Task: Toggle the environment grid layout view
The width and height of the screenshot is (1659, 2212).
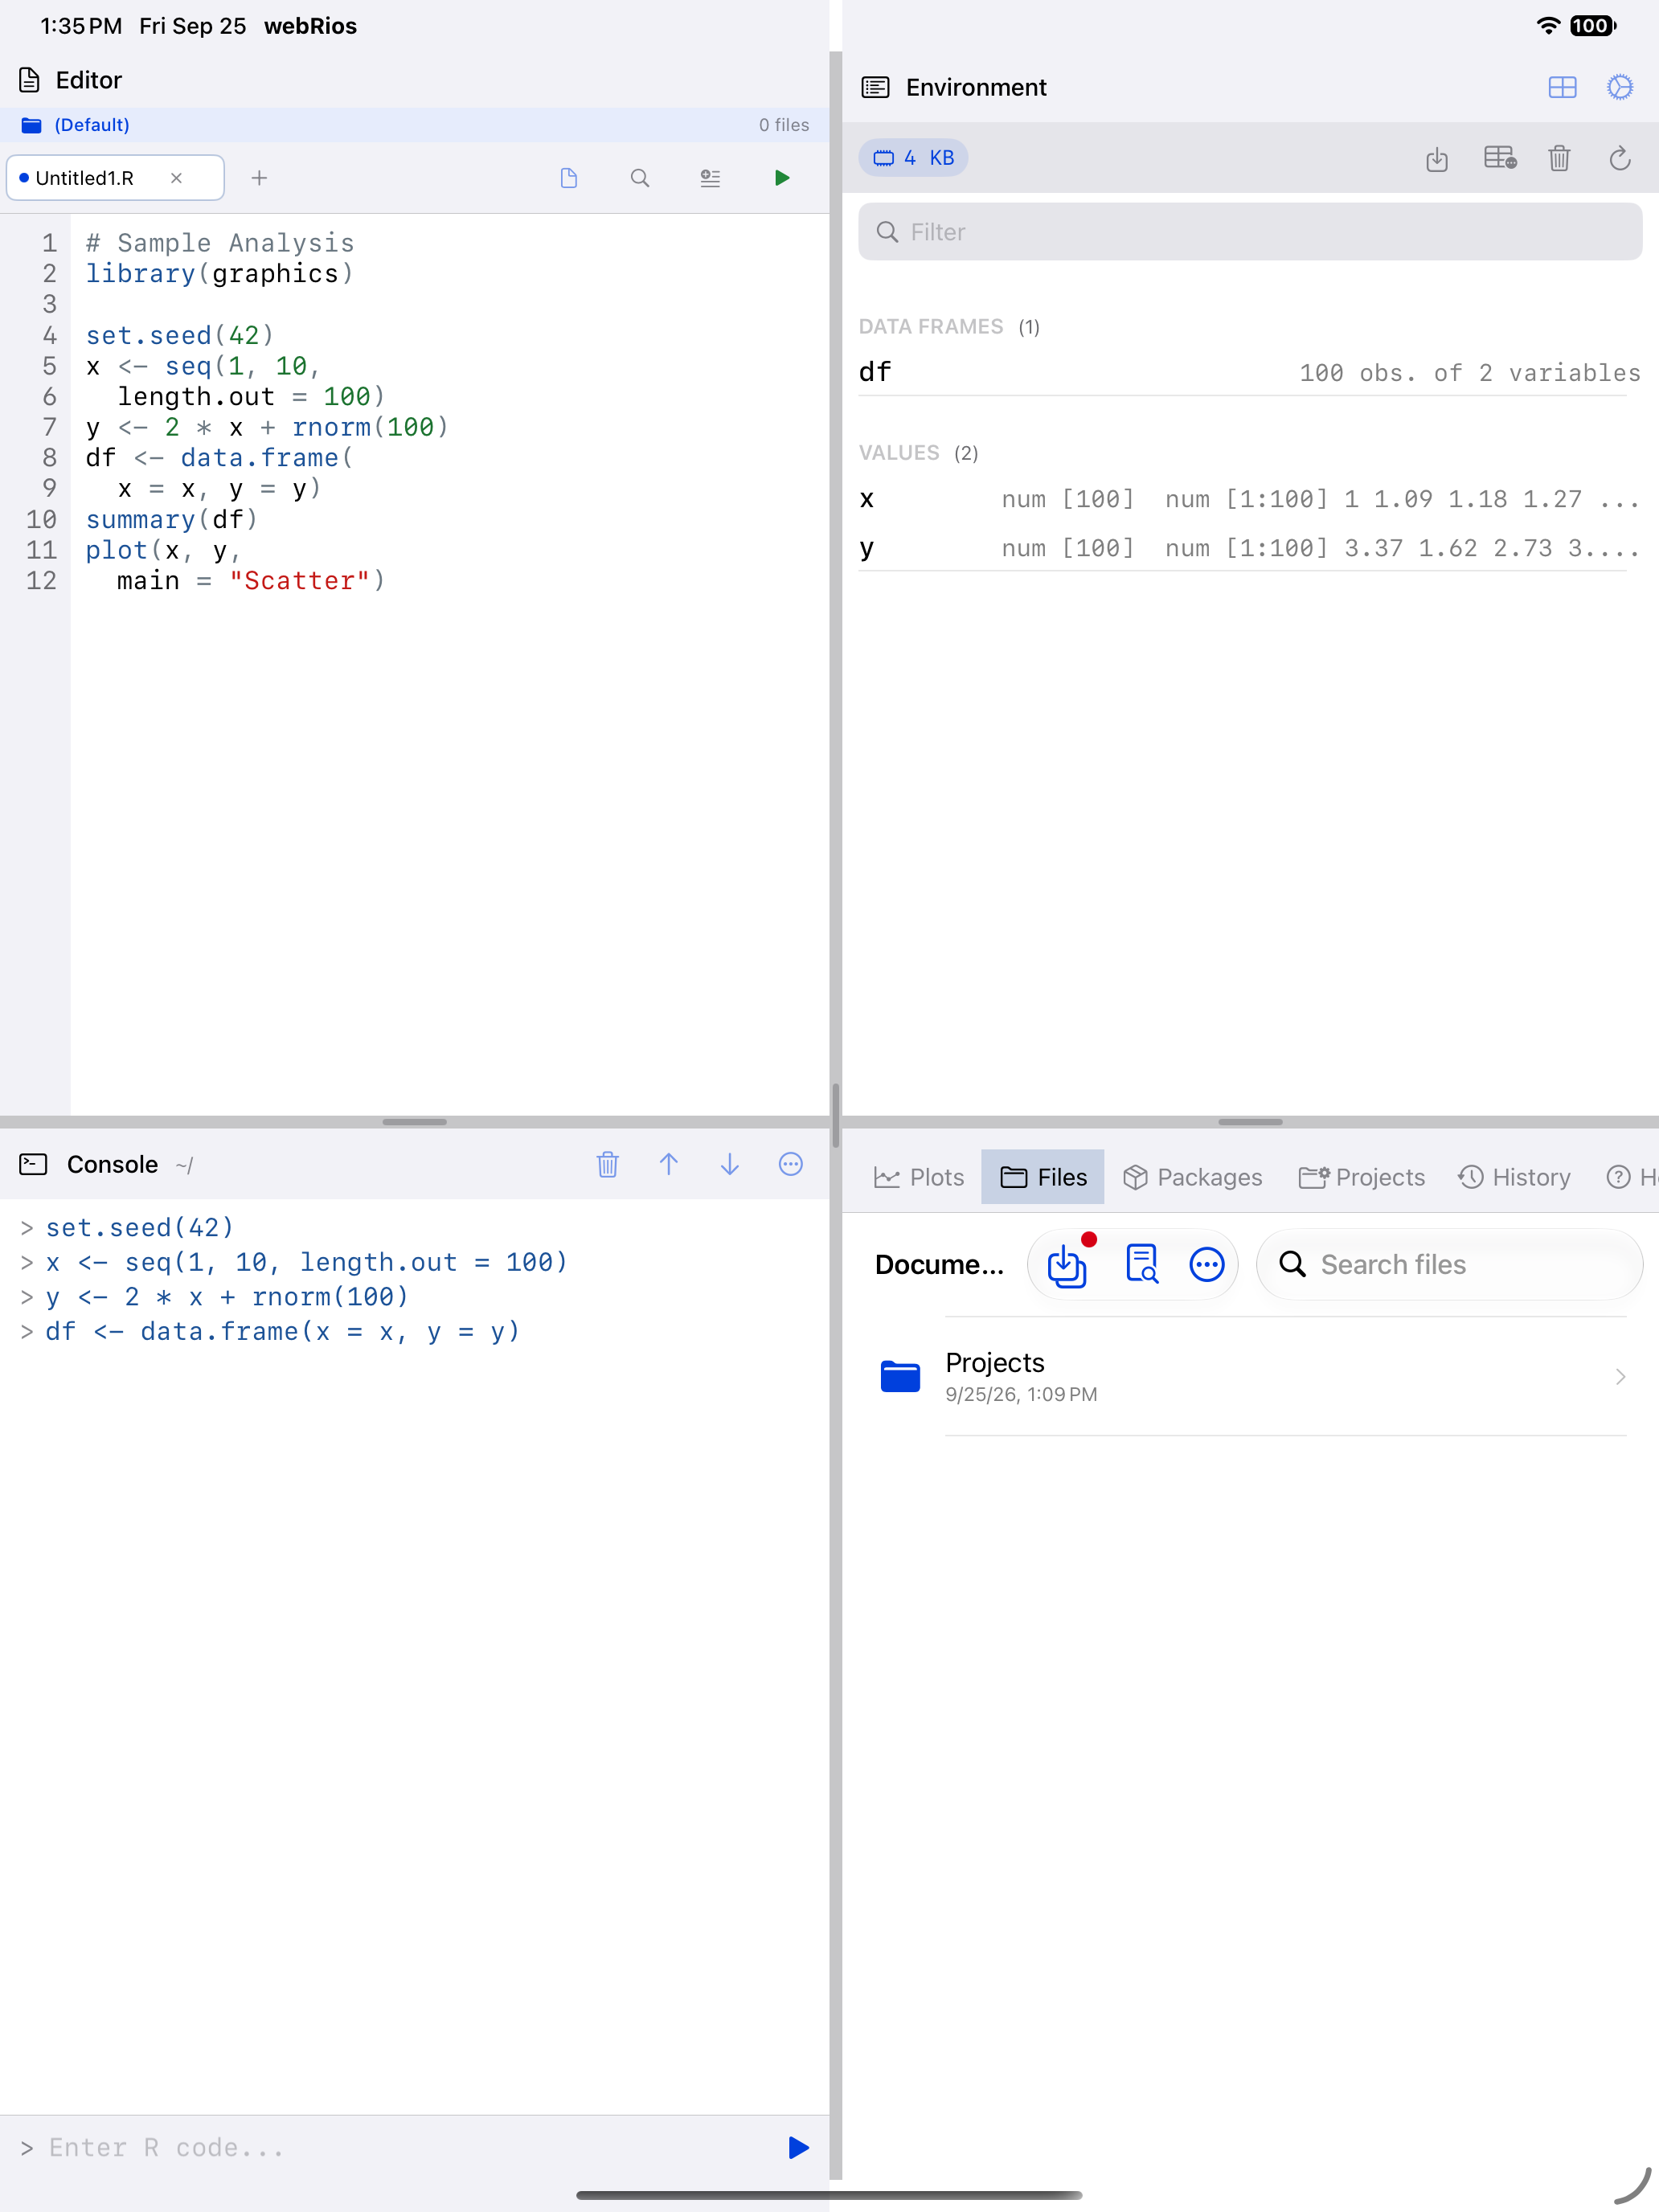Action: pyautogui.click(x=1562, y=88)
